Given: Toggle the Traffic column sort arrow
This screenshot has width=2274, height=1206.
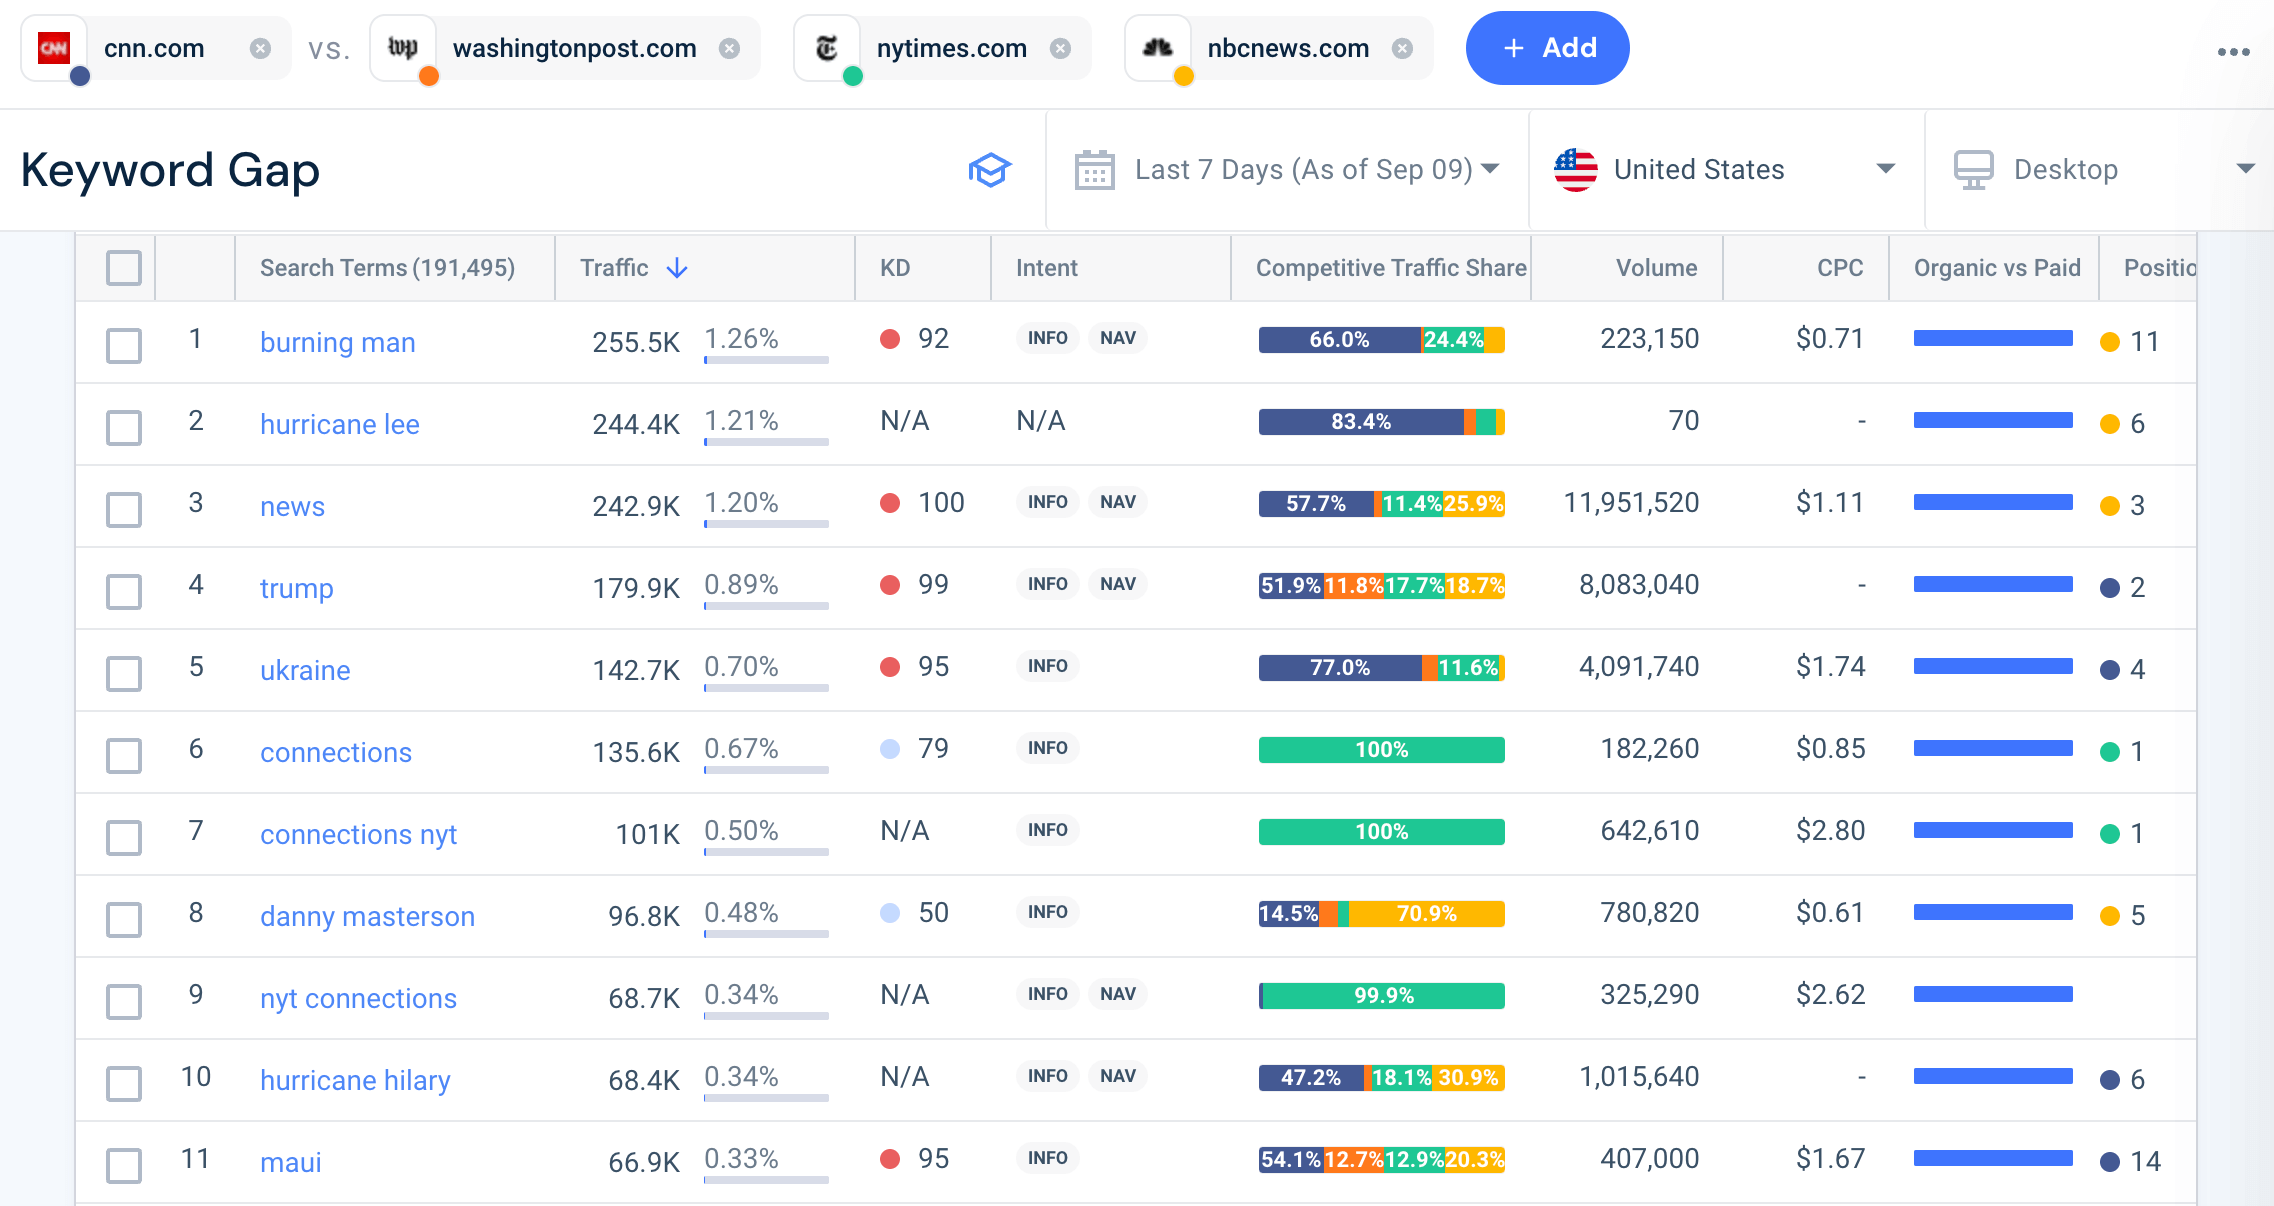Looking at the screenshot, I should pos(678,268).
